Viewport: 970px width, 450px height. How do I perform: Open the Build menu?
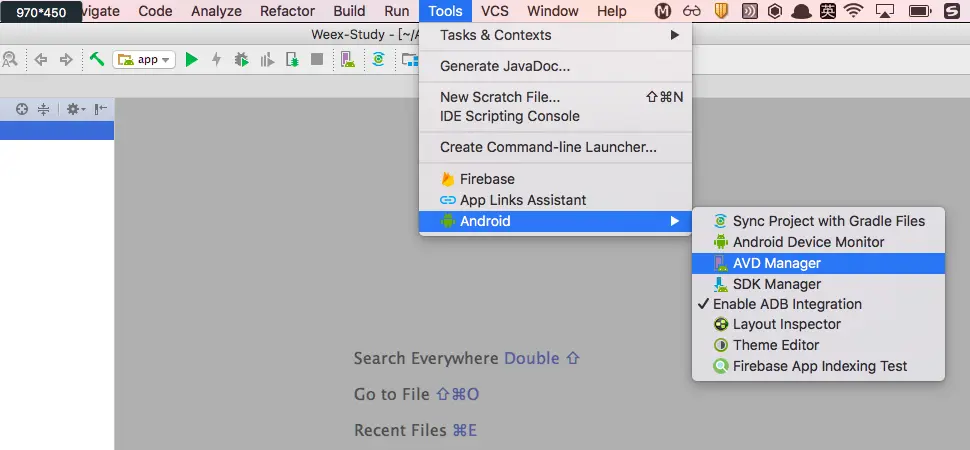[x=350, y=11]
